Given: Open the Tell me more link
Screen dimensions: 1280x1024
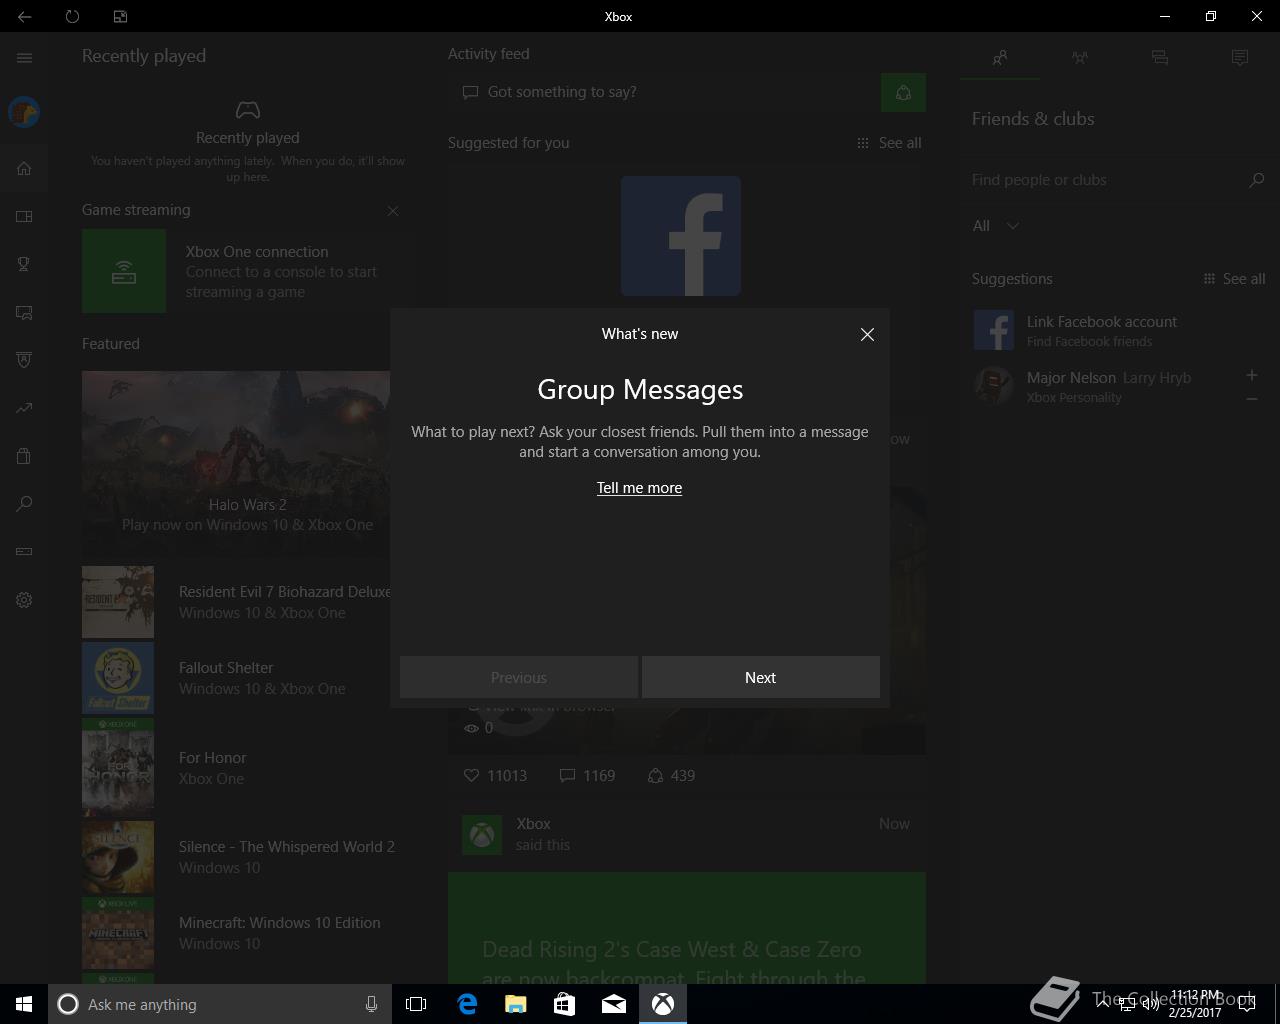Looking at the screenshot, I should (x=639, y=488).
